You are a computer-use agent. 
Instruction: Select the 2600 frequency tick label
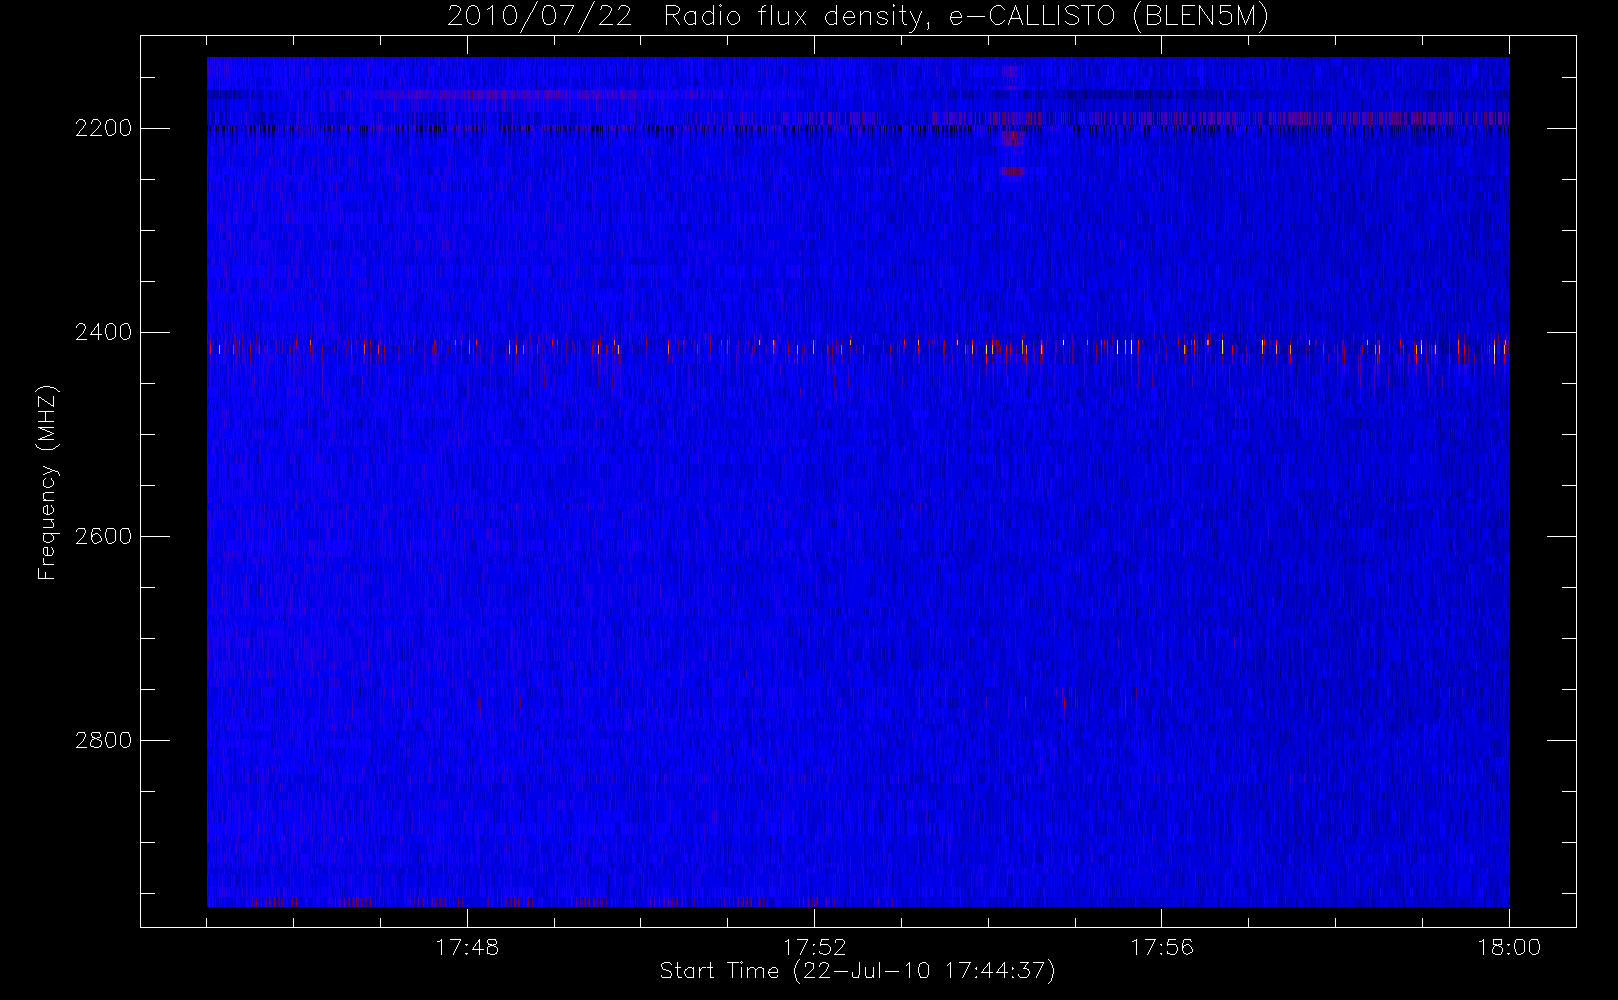pos(104,536)
